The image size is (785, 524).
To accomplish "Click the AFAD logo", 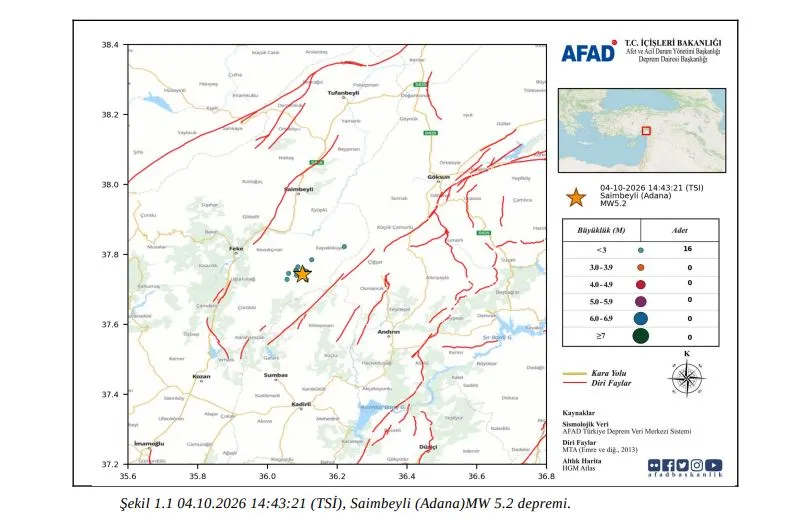I will [x=589, y=52].
